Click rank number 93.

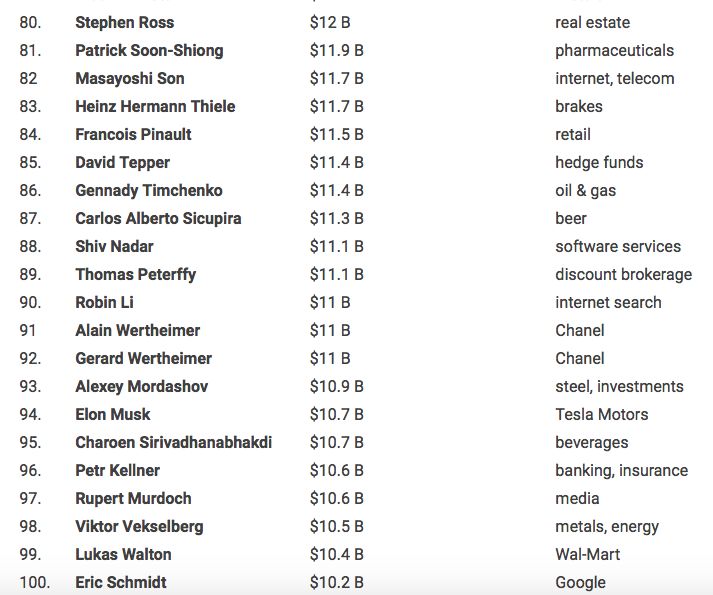30,386
